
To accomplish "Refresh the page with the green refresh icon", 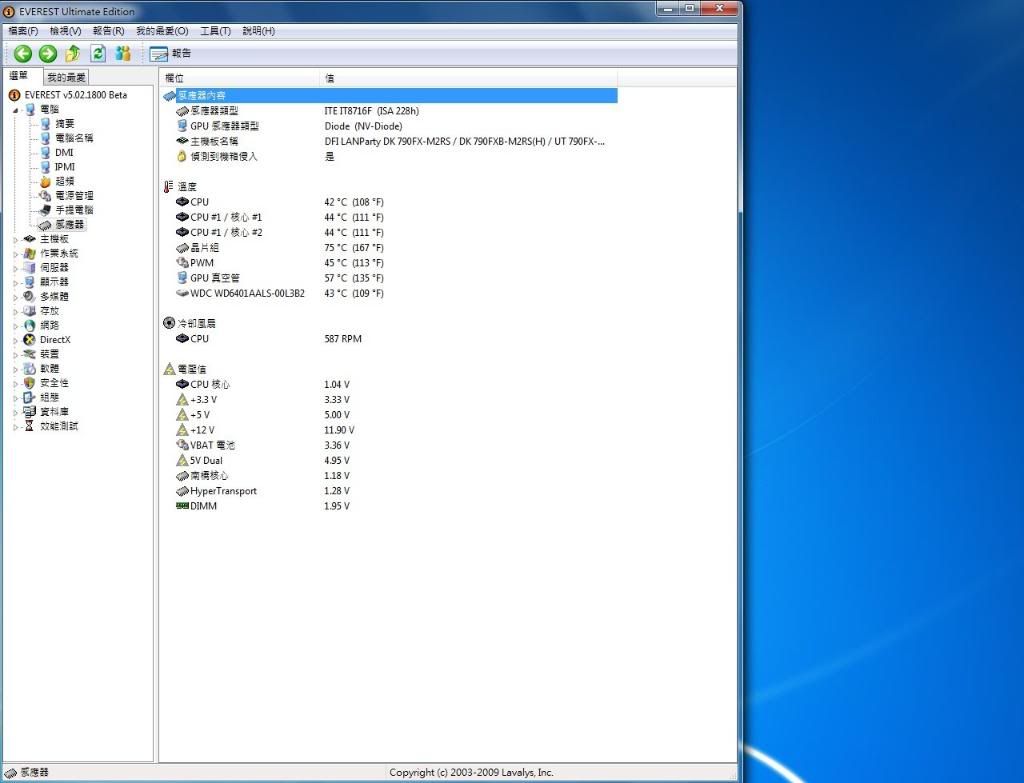I will [98, 54].
